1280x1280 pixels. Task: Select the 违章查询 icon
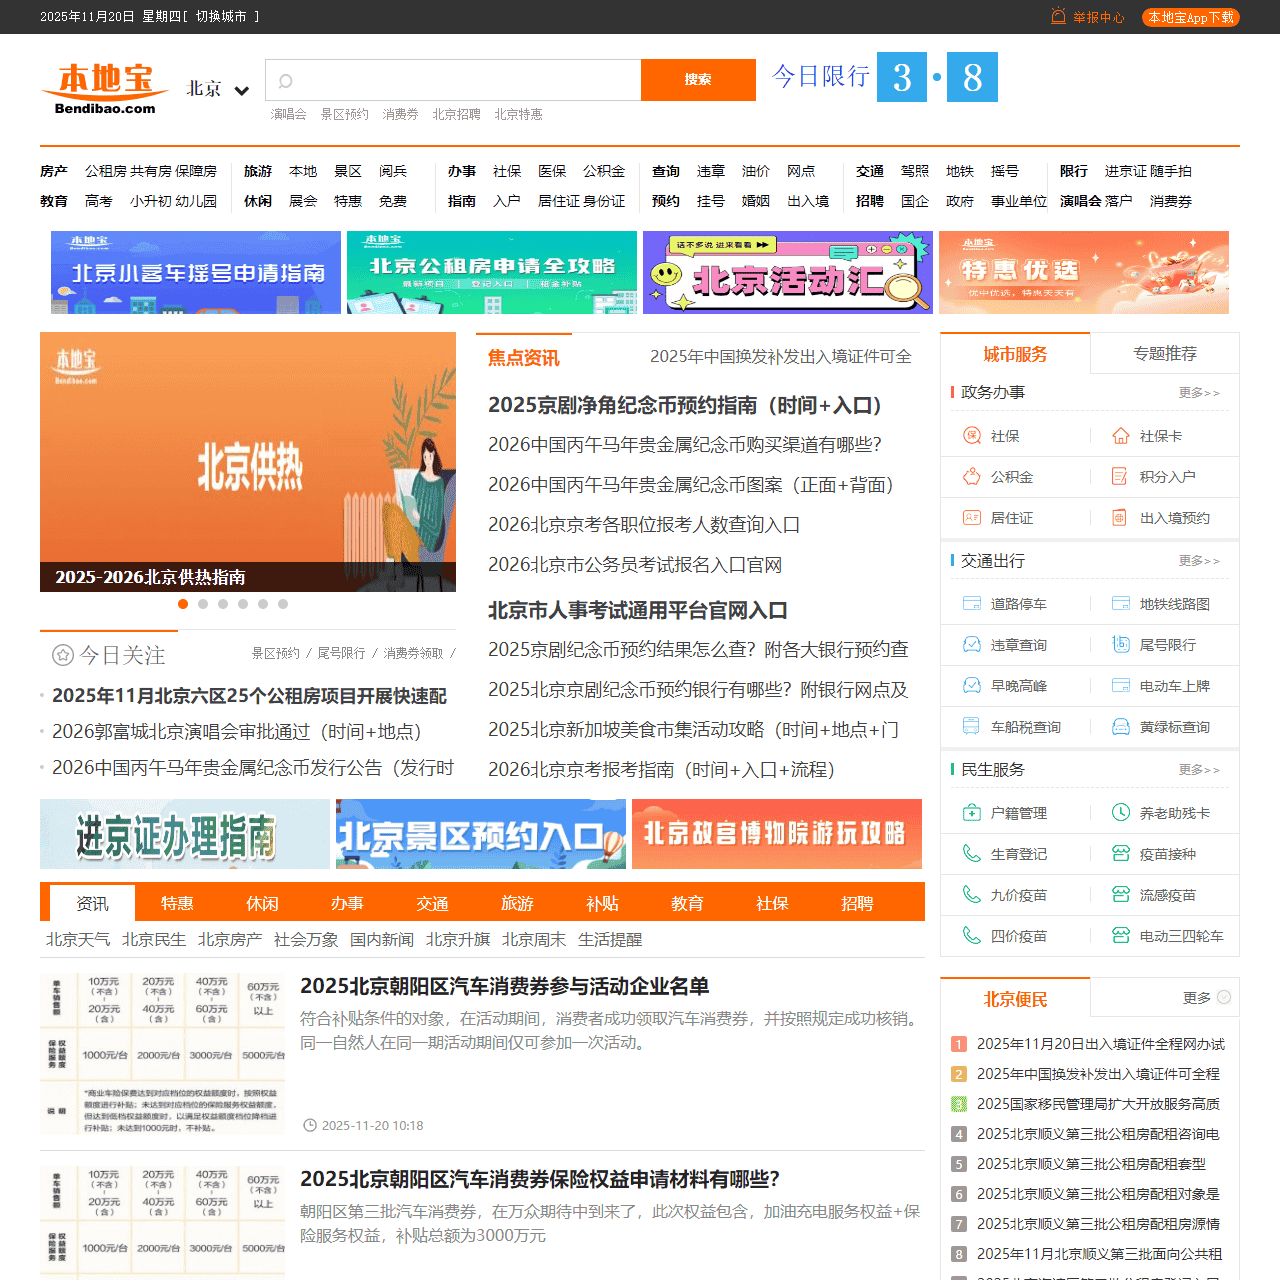[971, 644]
